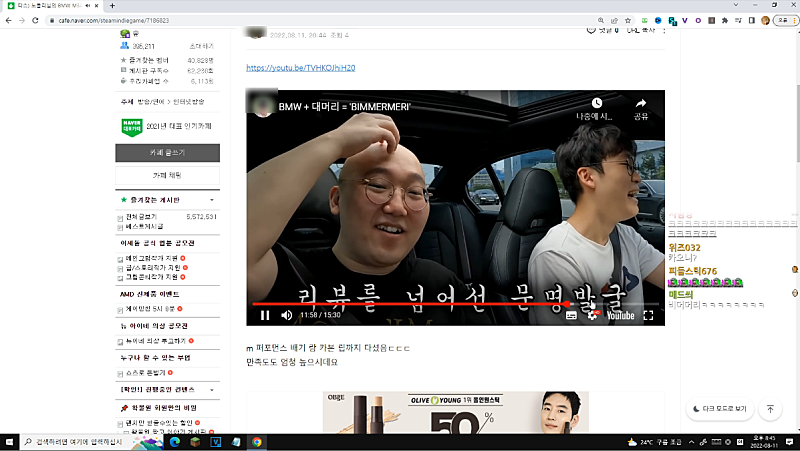The width and height of the screenshot is (800, 451).
Task: Click the 초대하기 invite link
Action: click(x=202, y=46)
